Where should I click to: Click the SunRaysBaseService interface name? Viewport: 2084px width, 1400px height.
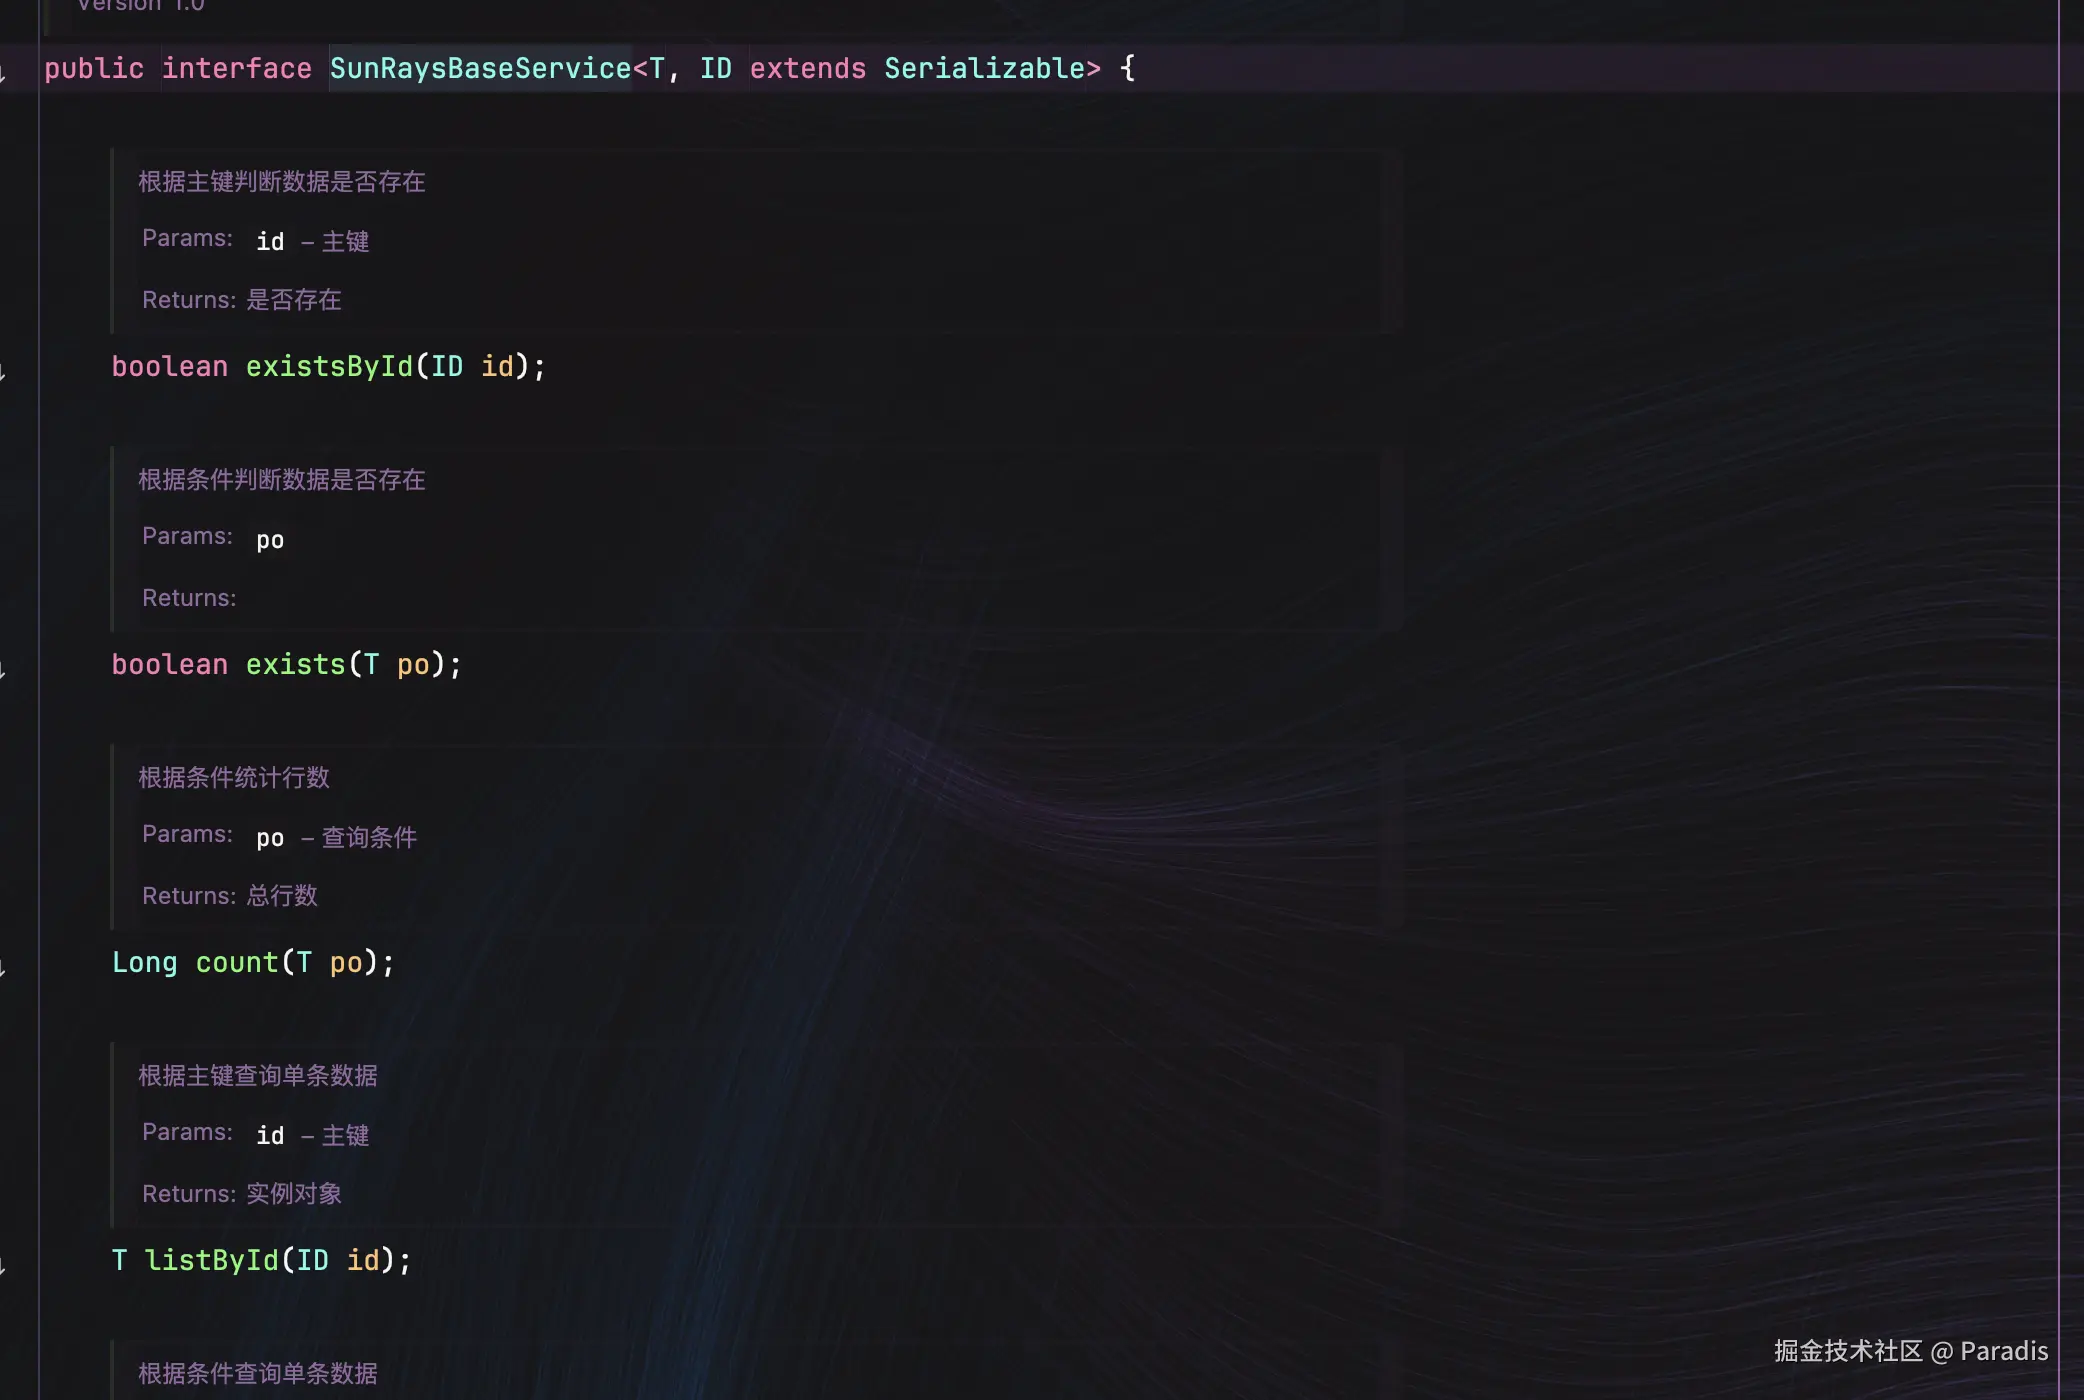(x=480, y=68)
